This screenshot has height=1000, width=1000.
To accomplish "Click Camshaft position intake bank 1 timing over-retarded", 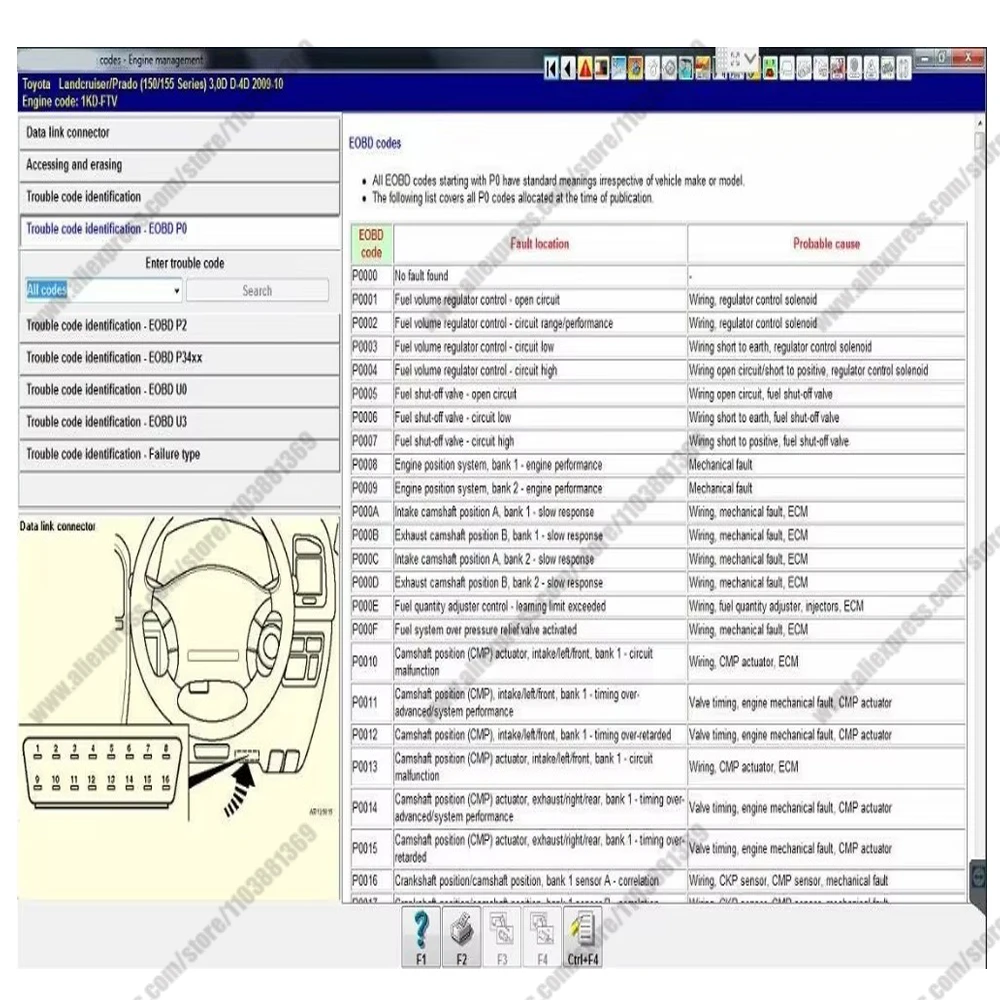I will [x=540, y=735].
